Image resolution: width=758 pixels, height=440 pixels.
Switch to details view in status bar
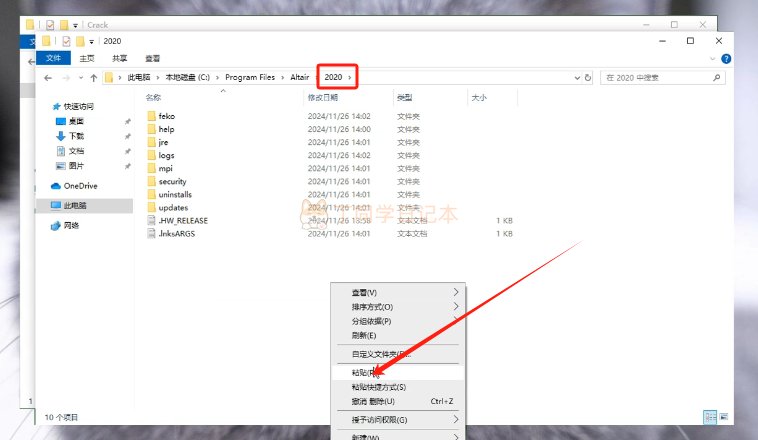(709, 415)
